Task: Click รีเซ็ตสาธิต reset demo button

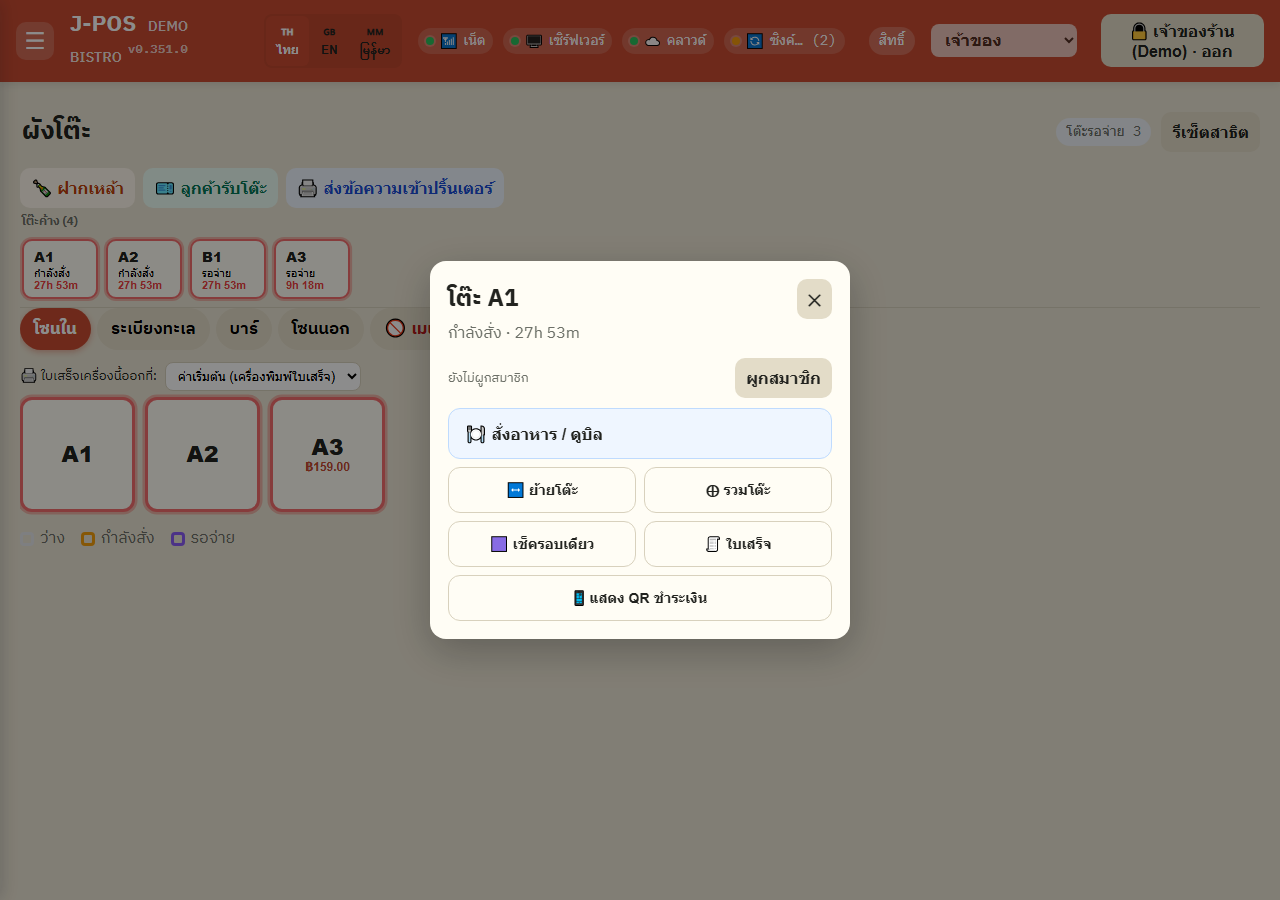Action: coord(1210,132)
